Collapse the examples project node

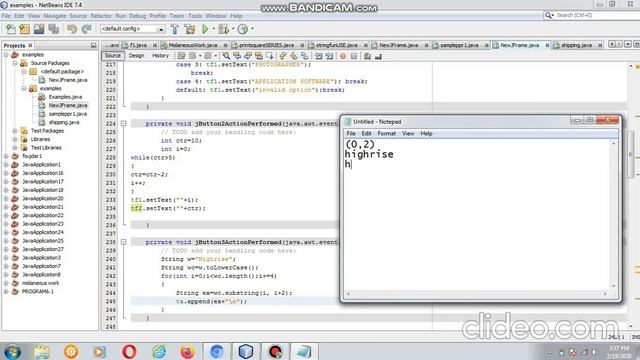click(6, 55)
